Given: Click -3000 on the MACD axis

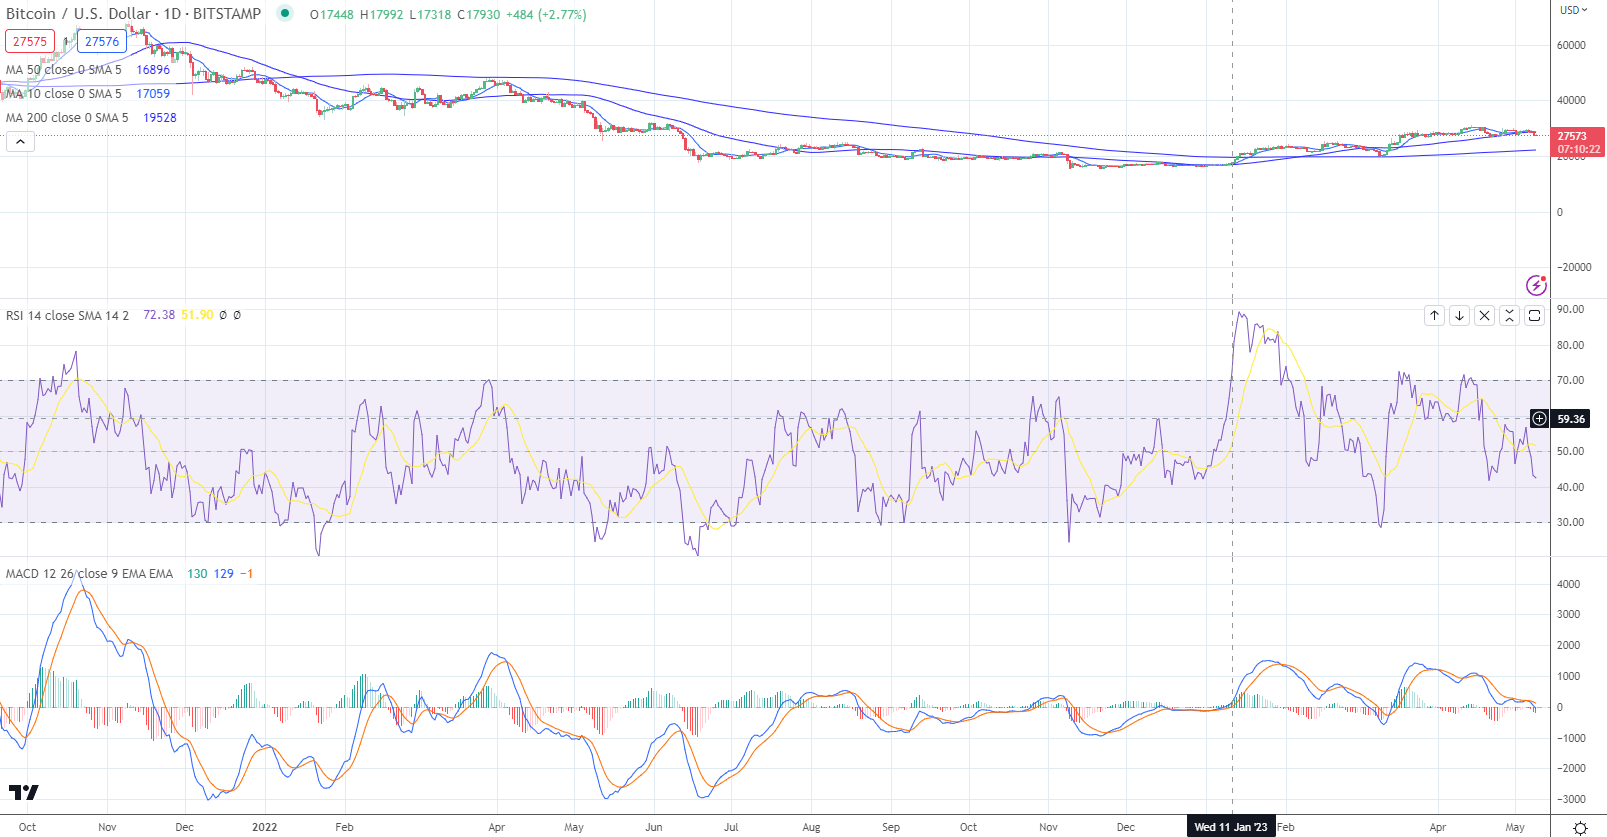Looking at the screenshot, I should (1571, 799).
